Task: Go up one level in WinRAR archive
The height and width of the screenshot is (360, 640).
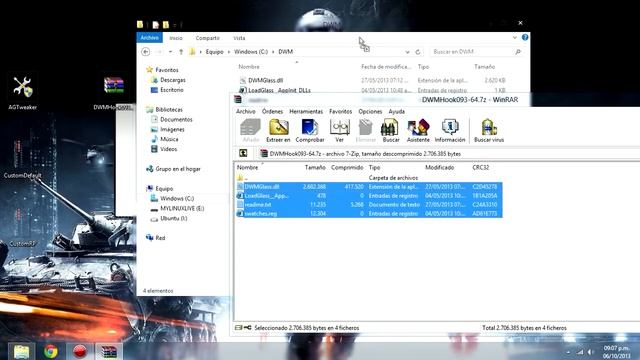Action: point(243,153)
